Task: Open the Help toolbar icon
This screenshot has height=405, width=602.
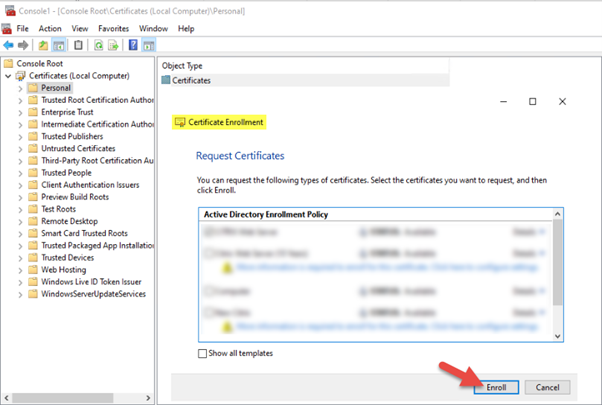Action: [x=133, y=45]
